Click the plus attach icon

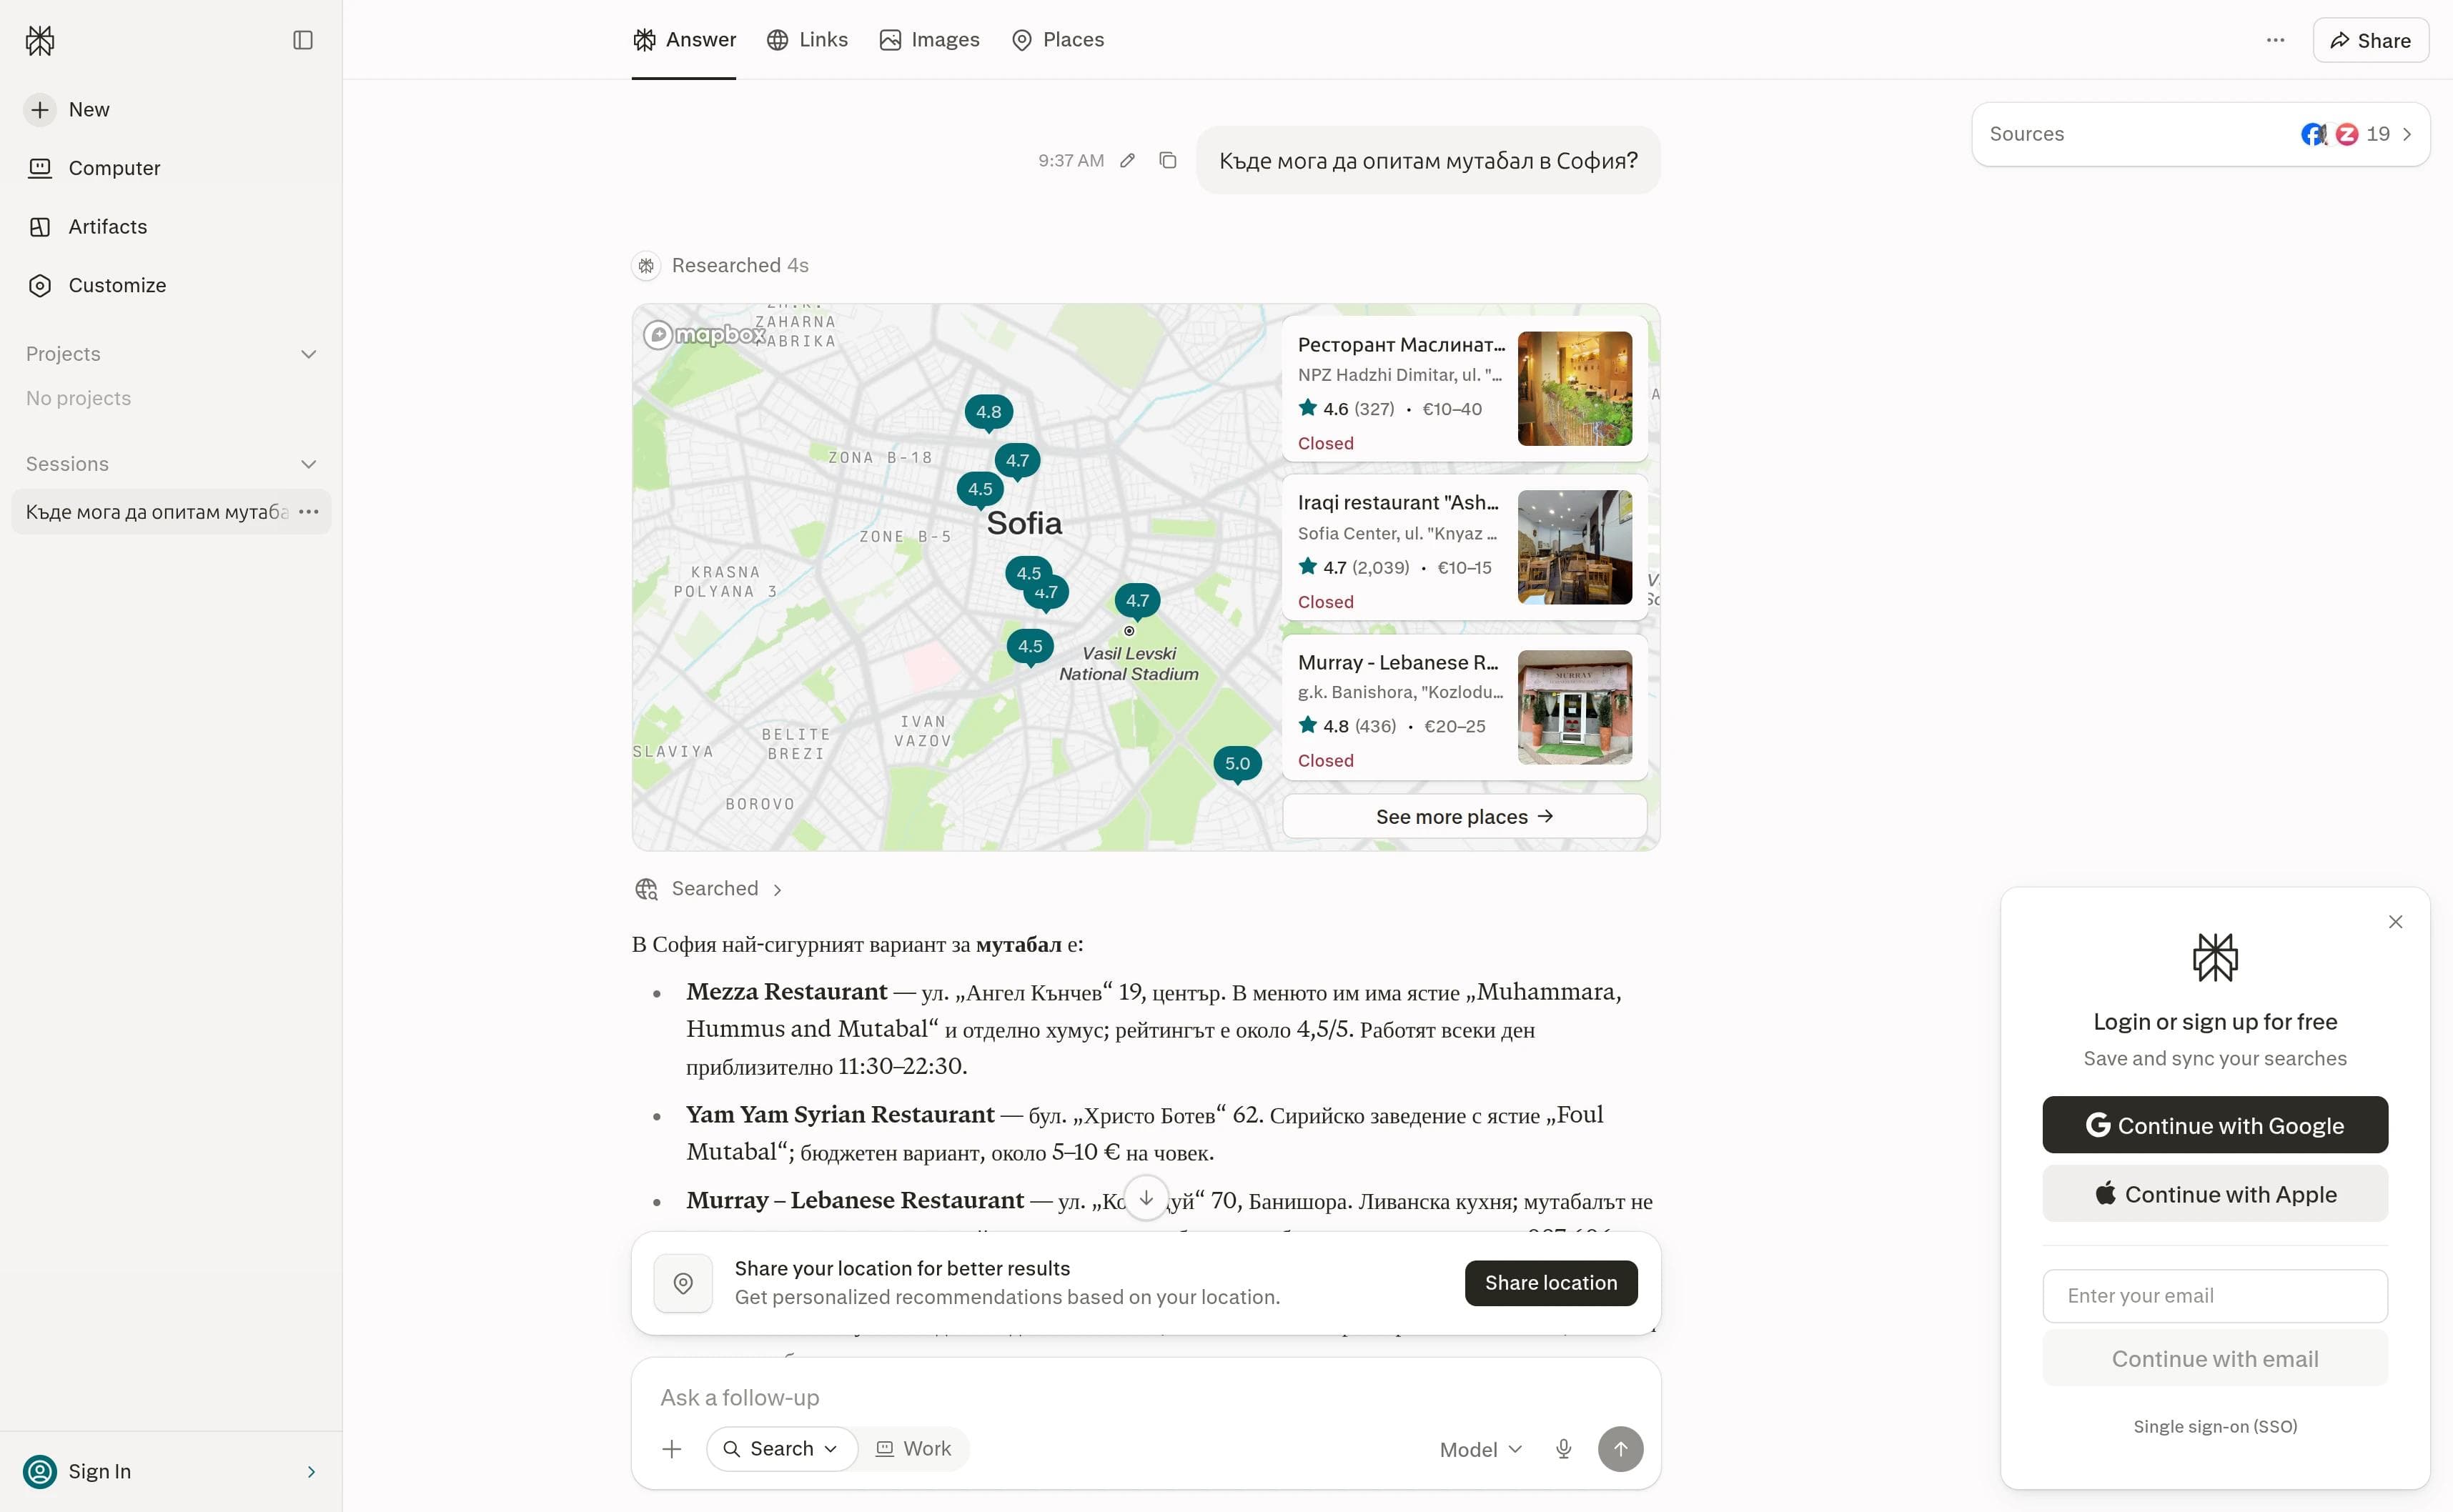point(672,1449)
